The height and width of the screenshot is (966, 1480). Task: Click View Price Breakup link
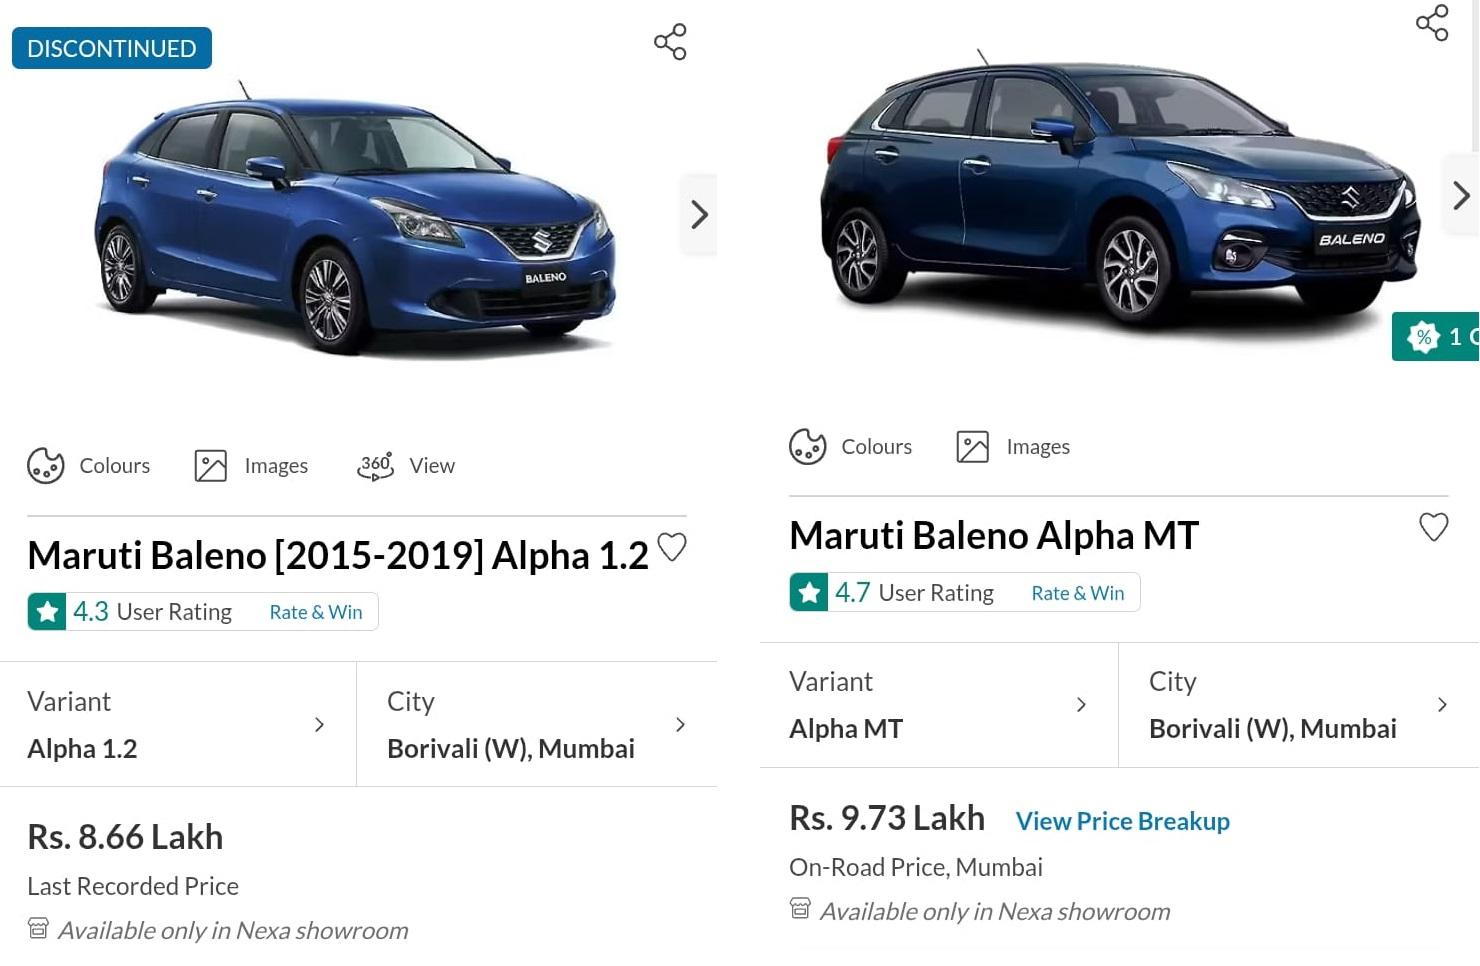click(x=1122, y=821)
